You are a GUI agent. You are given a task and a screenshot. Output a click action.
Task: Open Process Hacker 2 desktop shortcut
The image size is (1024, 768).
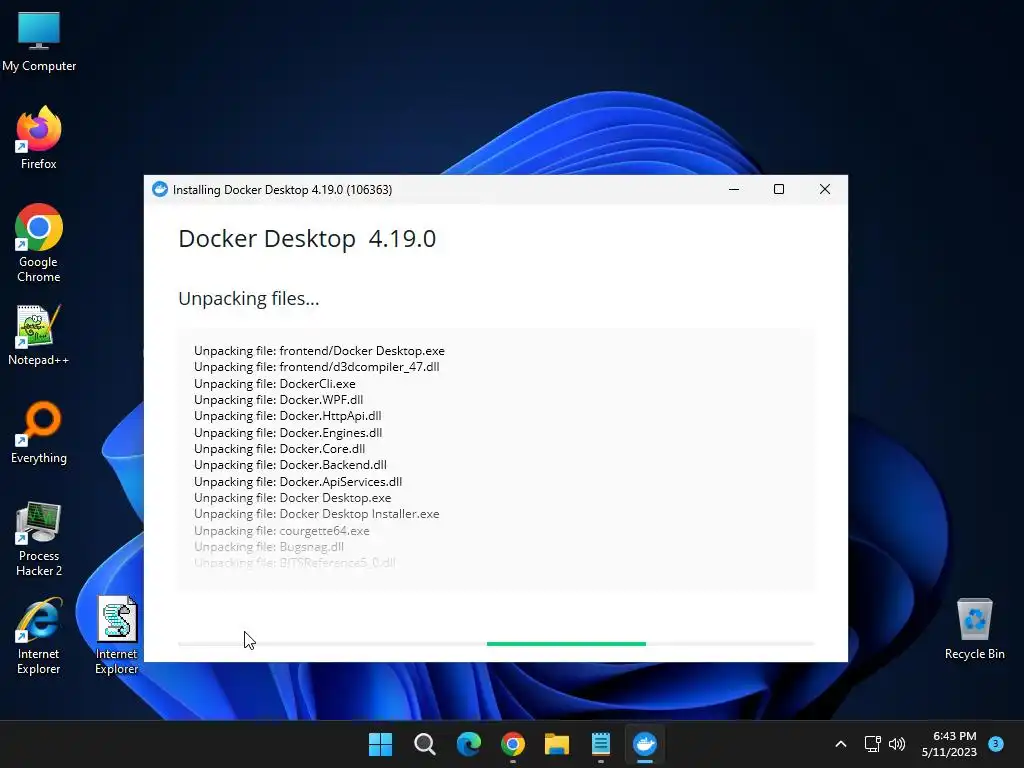[x=39, y=539]
